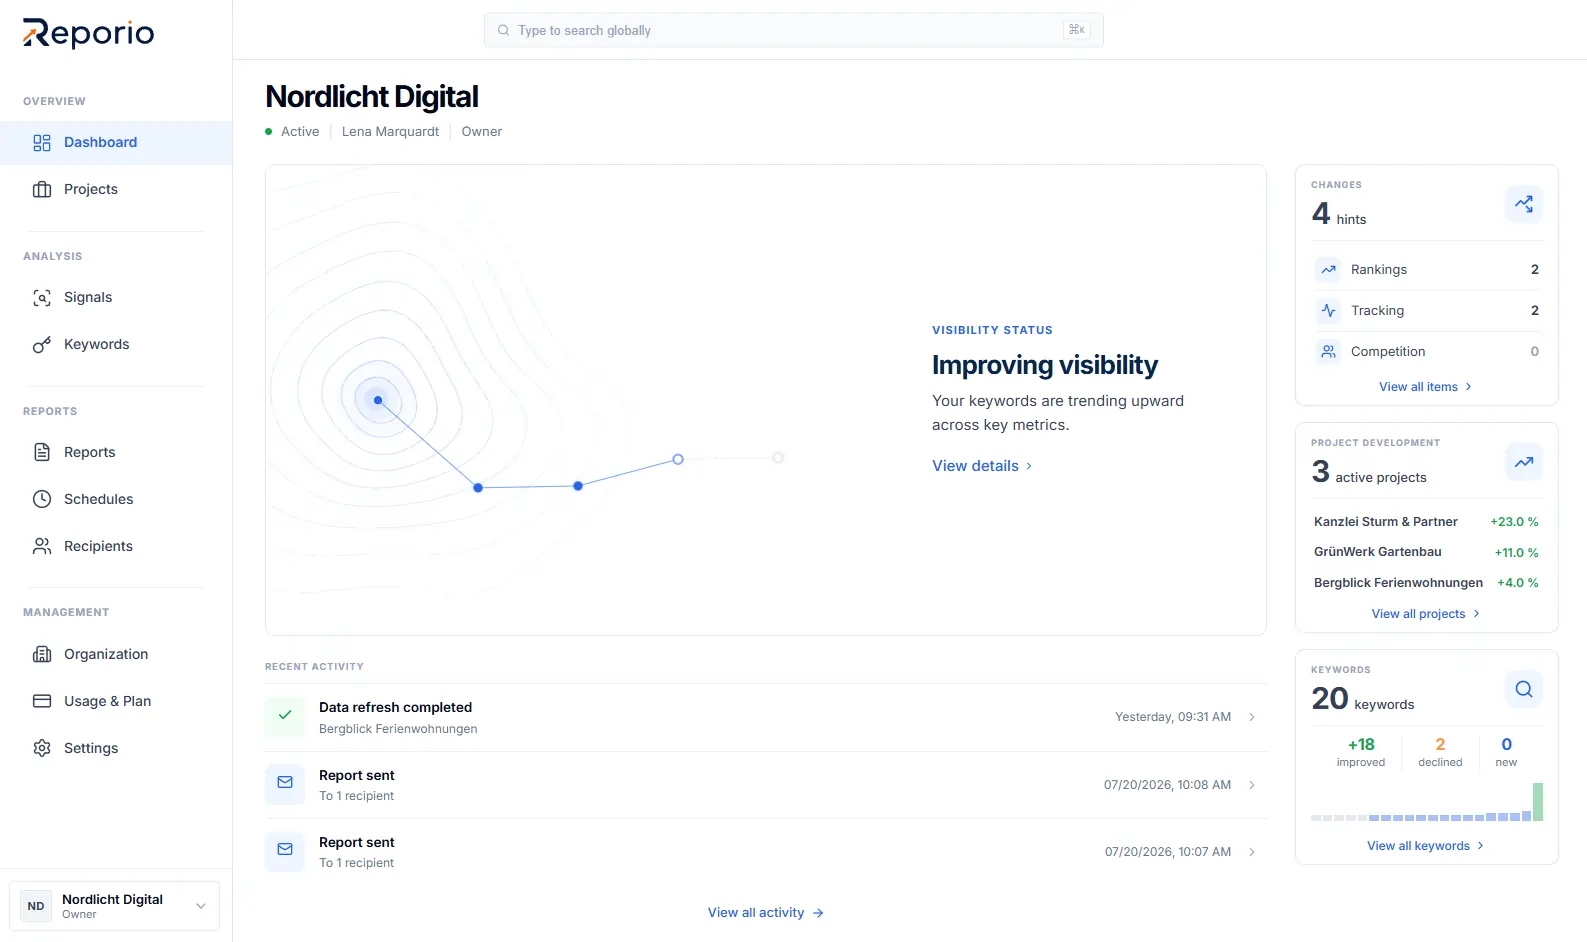Click the +18 improved keywords stat
This screenshot has width=1587, height=942.
[x=1361, y=753]
